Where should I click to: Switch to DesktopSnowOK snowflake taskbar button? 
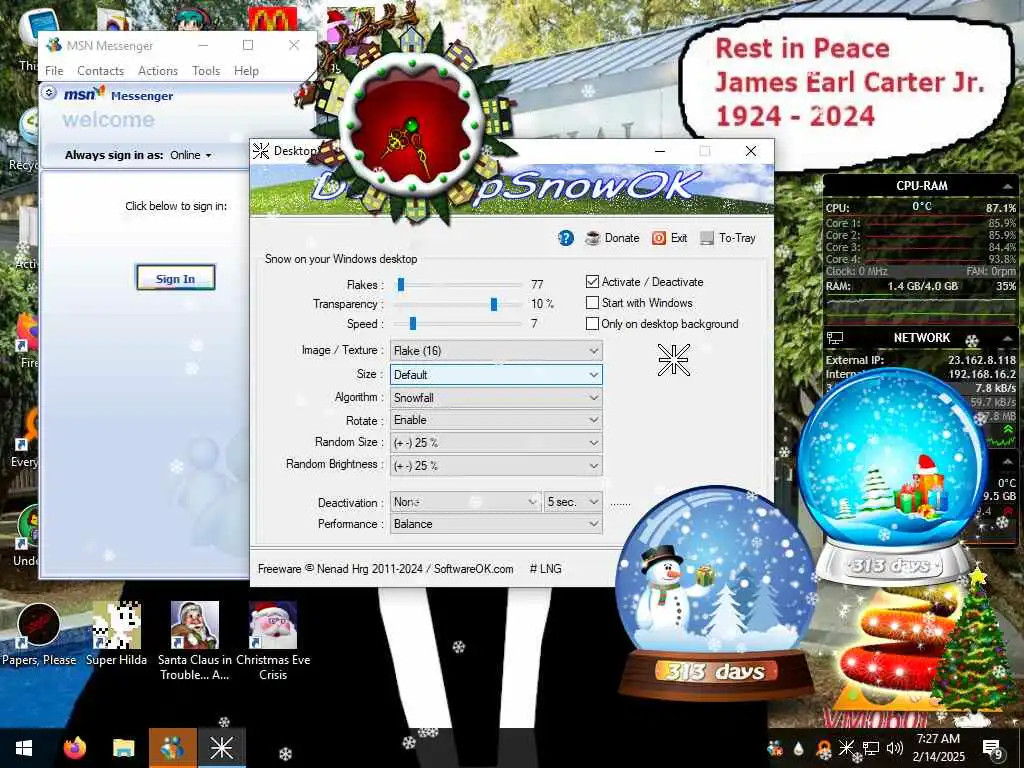click(x=221, y=748)
